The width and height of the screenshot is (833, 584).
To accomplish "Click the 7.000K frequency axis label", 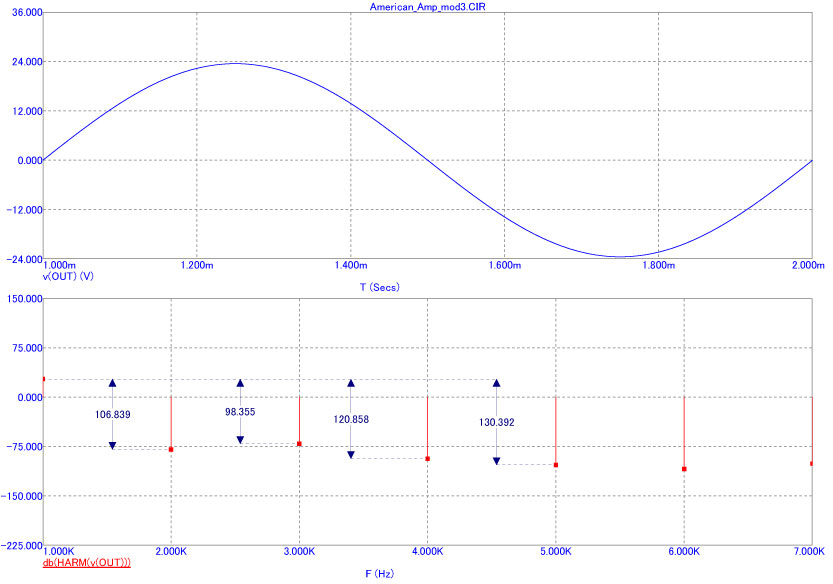I will [809, 552].
